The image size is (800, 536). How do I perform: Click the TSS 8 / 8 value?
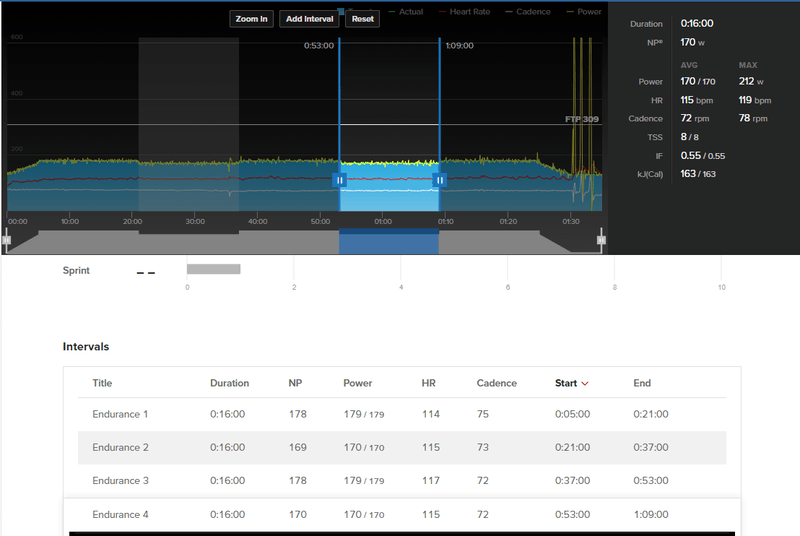689,137
